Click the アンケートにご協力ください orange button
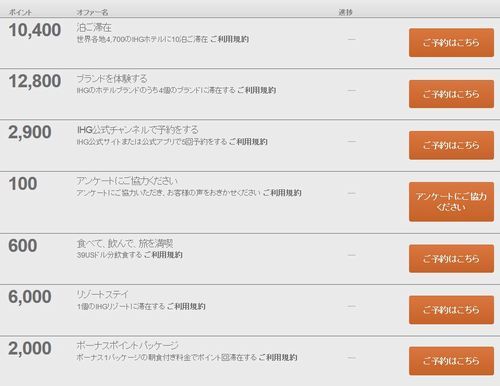This screenshot has height=386, width=500. click(x=451, y=202)
